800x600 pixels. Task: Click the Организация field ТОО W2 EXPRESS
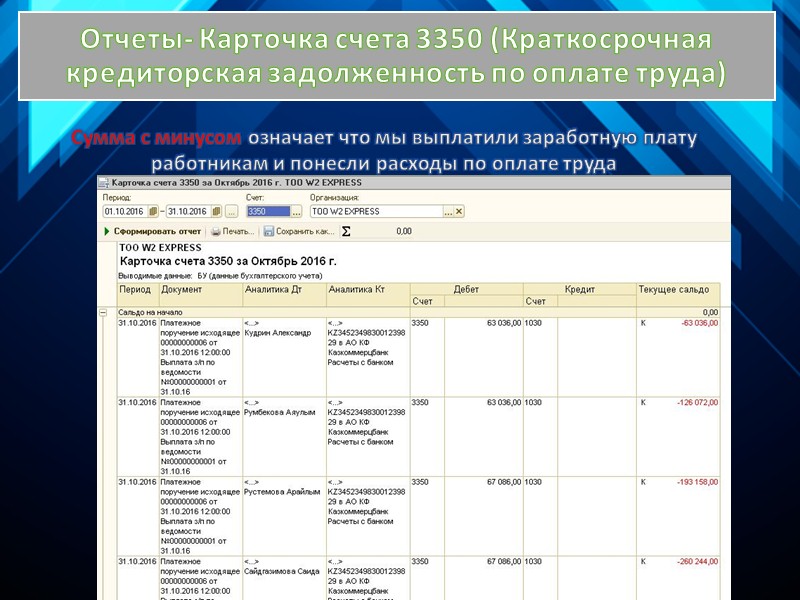tap(377, 211)
